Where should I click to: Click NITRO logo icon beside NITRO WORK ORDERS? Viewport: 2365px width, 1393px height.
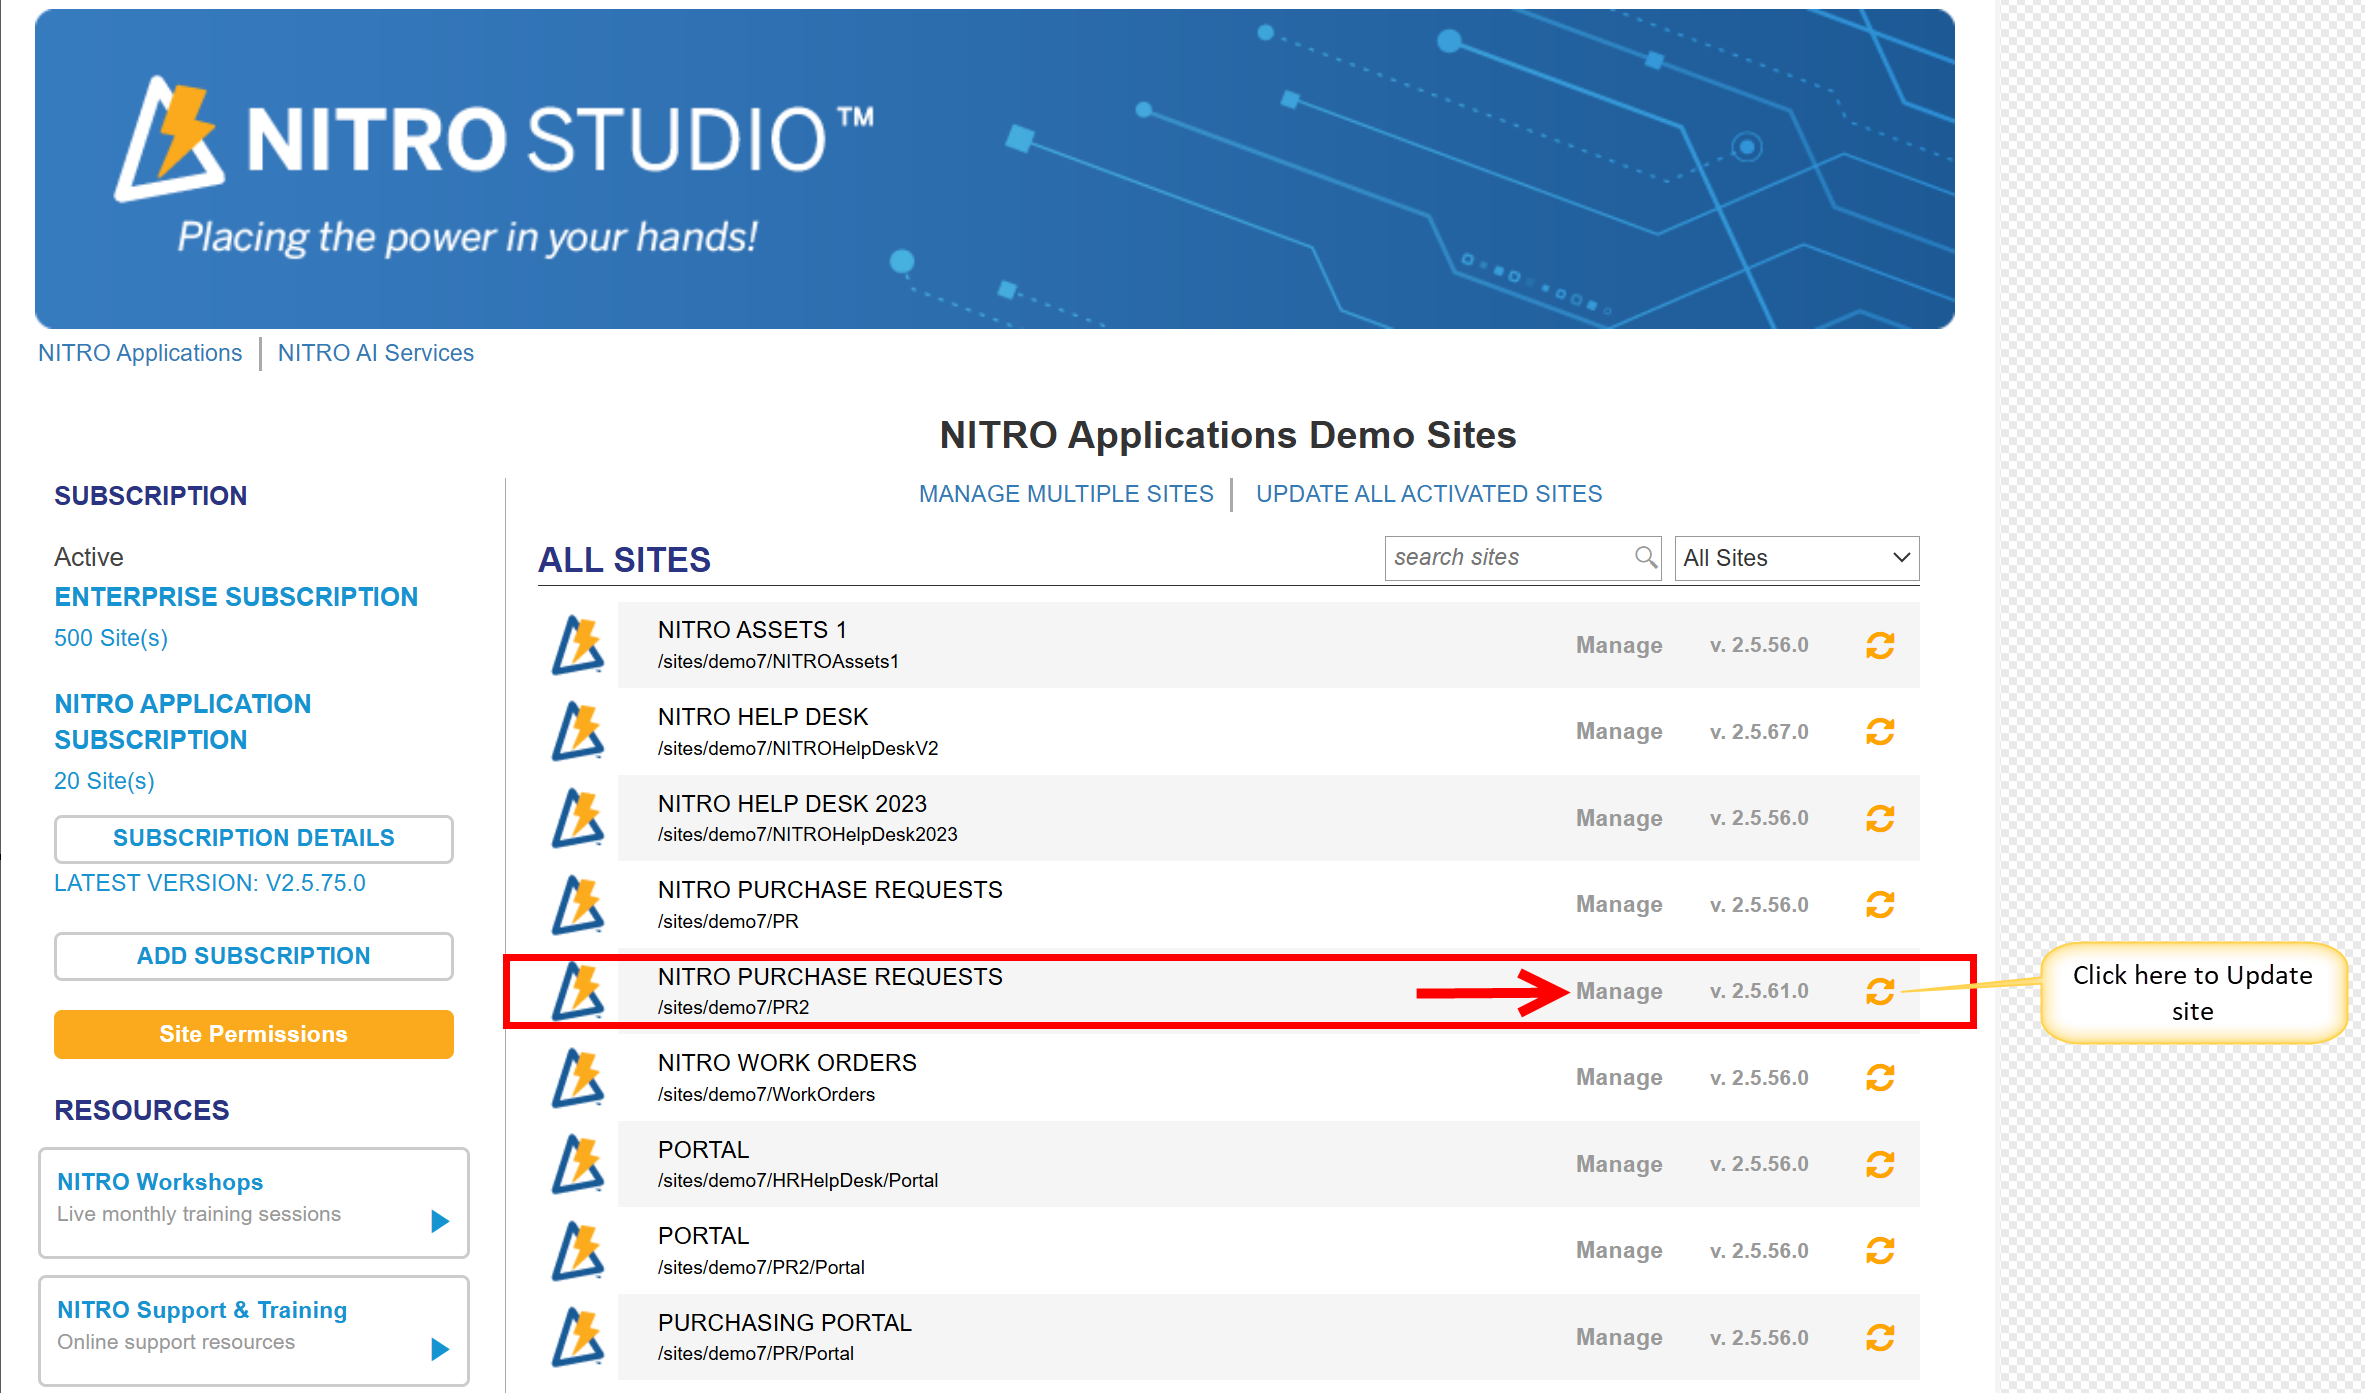click(578, 1078)
